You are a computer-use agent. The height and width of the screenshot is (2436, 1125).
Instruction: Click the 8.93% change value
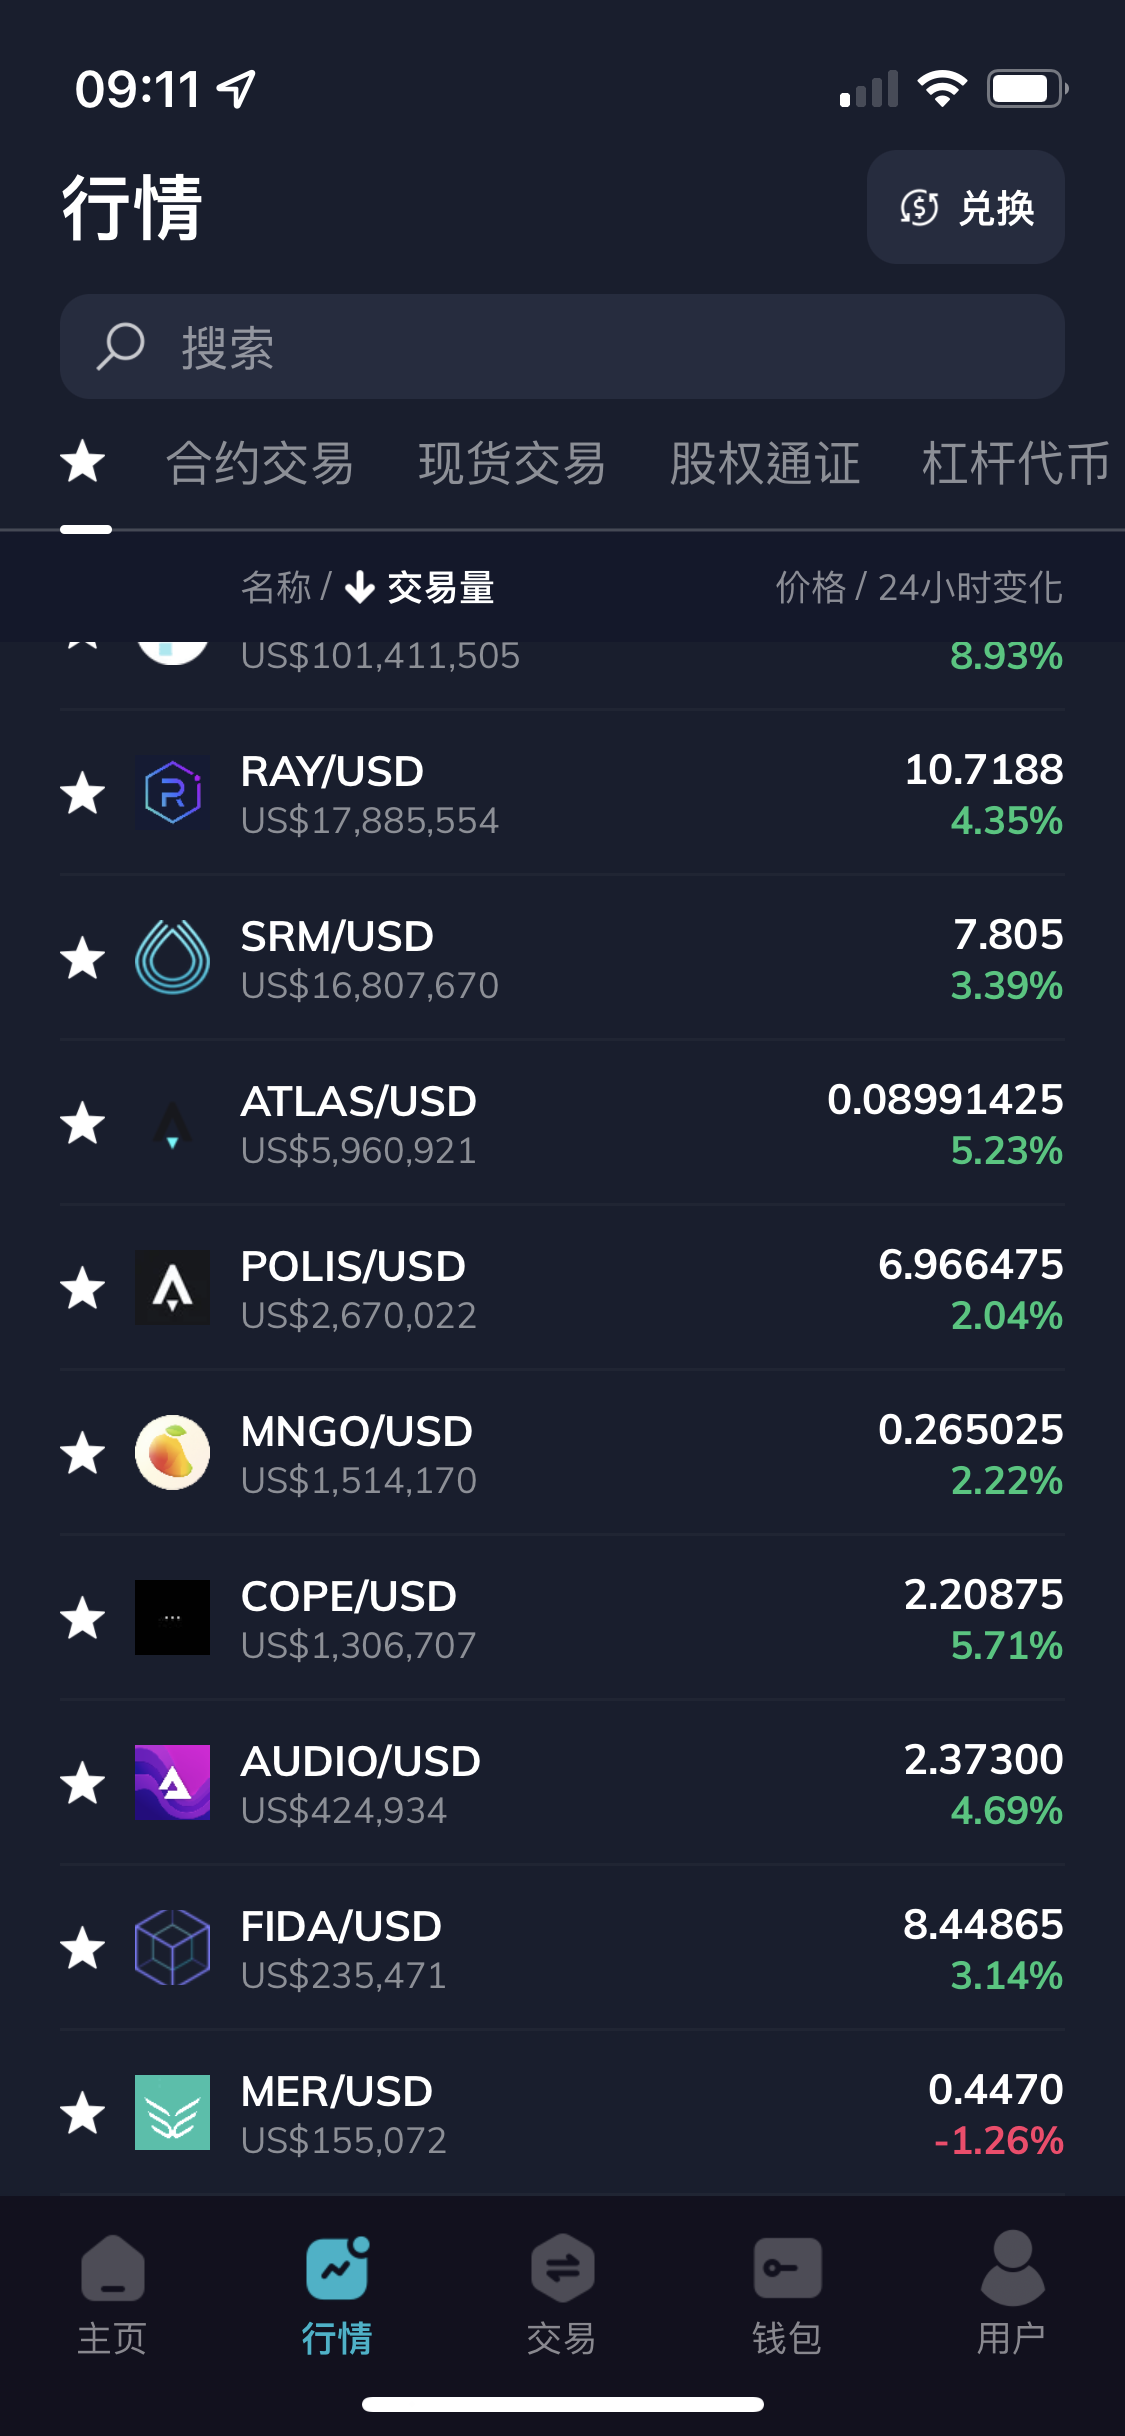(1006, 656)
